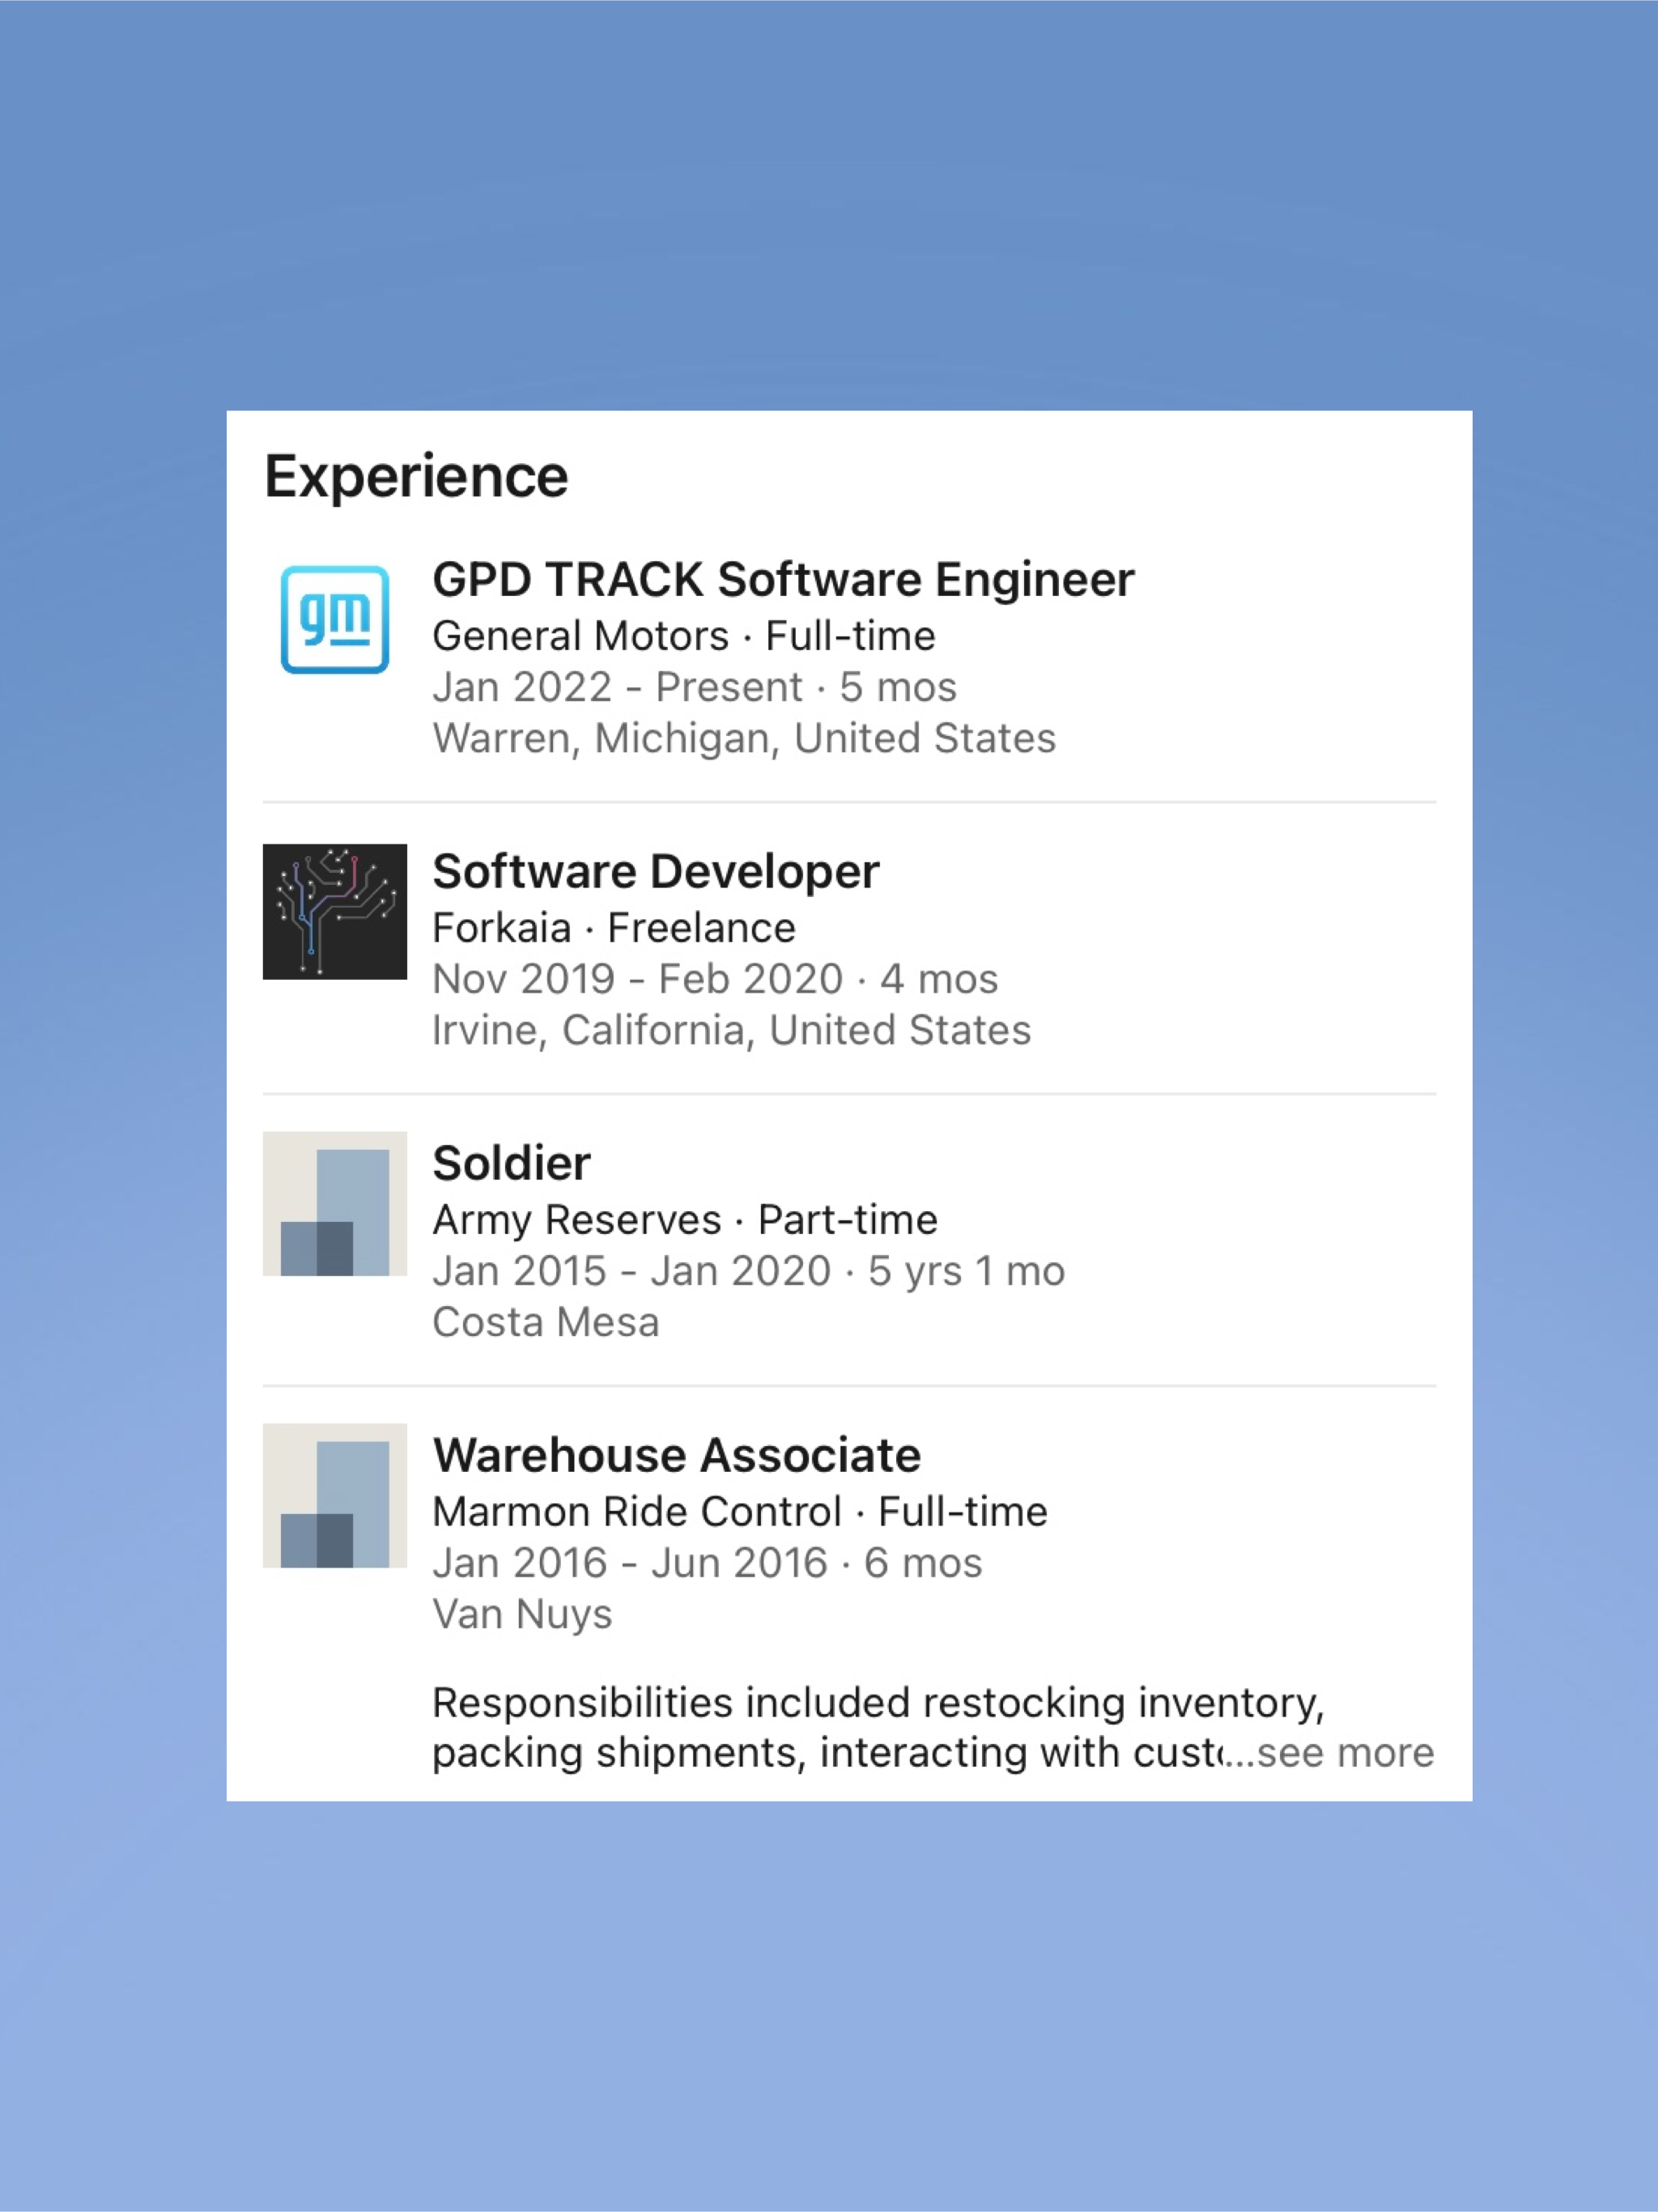Click the Costa Mesa location text

(545, 1322)
